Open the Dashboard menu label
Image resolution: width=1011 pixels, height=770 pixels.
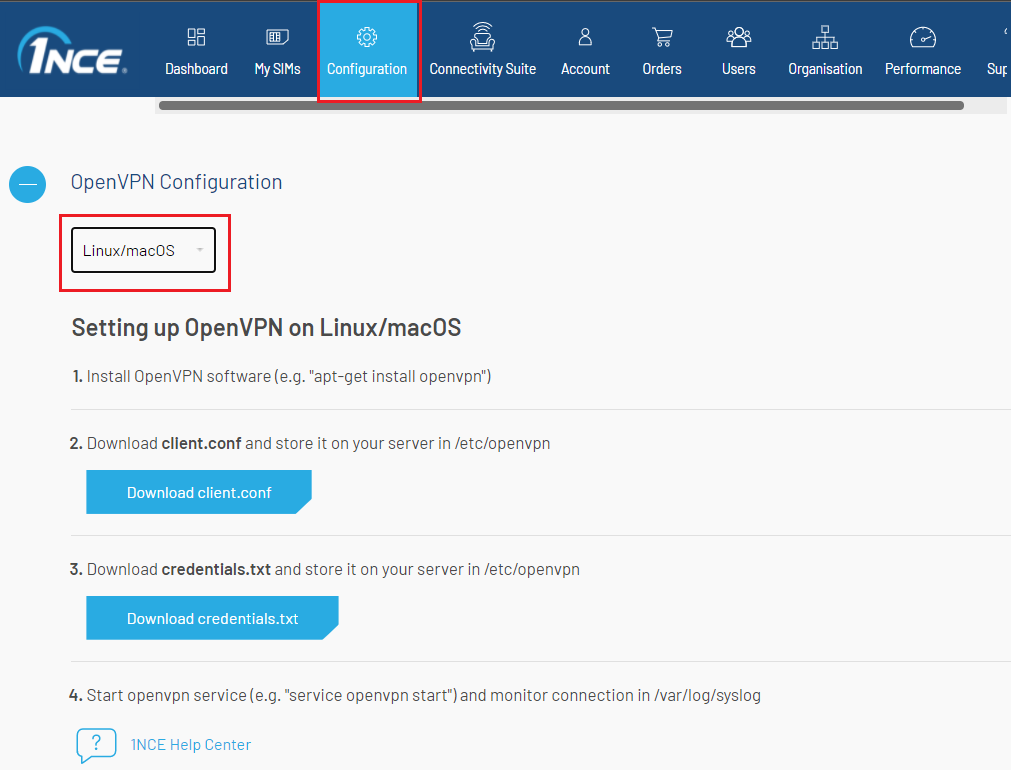[196, 69]
